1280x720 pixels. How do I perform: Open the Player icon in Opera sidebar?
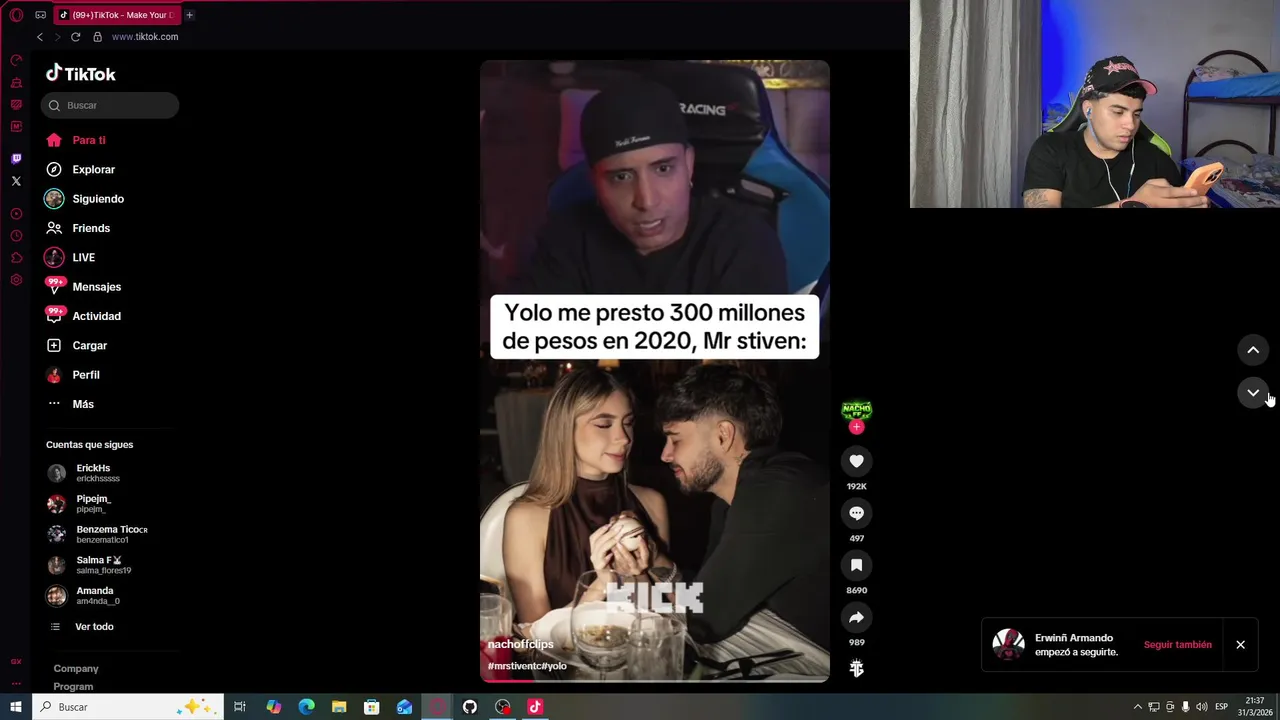pyautogui.click(x=16, y=214)
